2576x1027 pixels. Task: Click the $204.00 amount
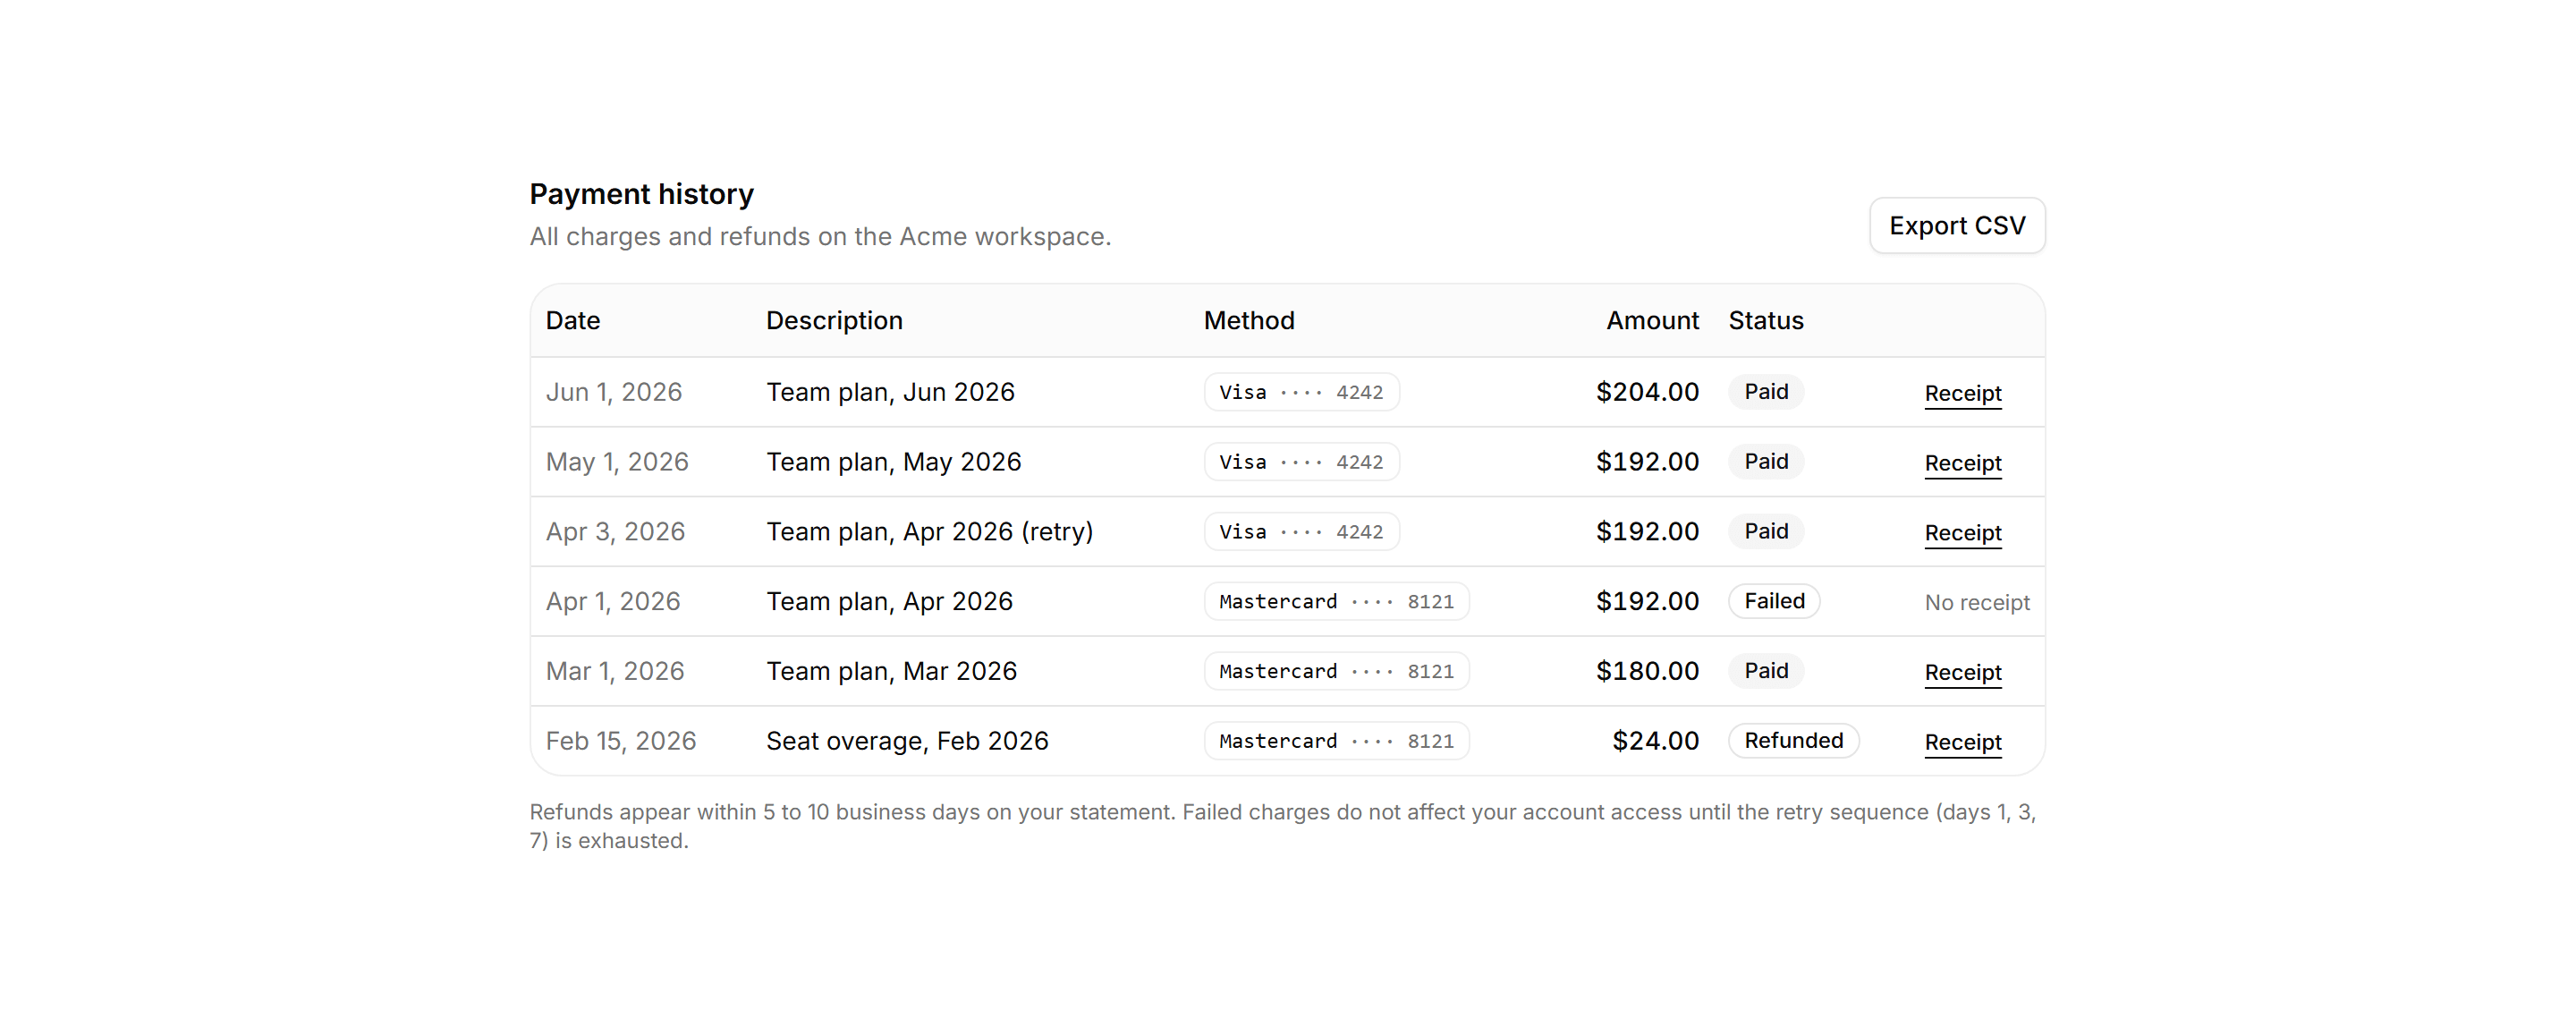coord(1647,392)
